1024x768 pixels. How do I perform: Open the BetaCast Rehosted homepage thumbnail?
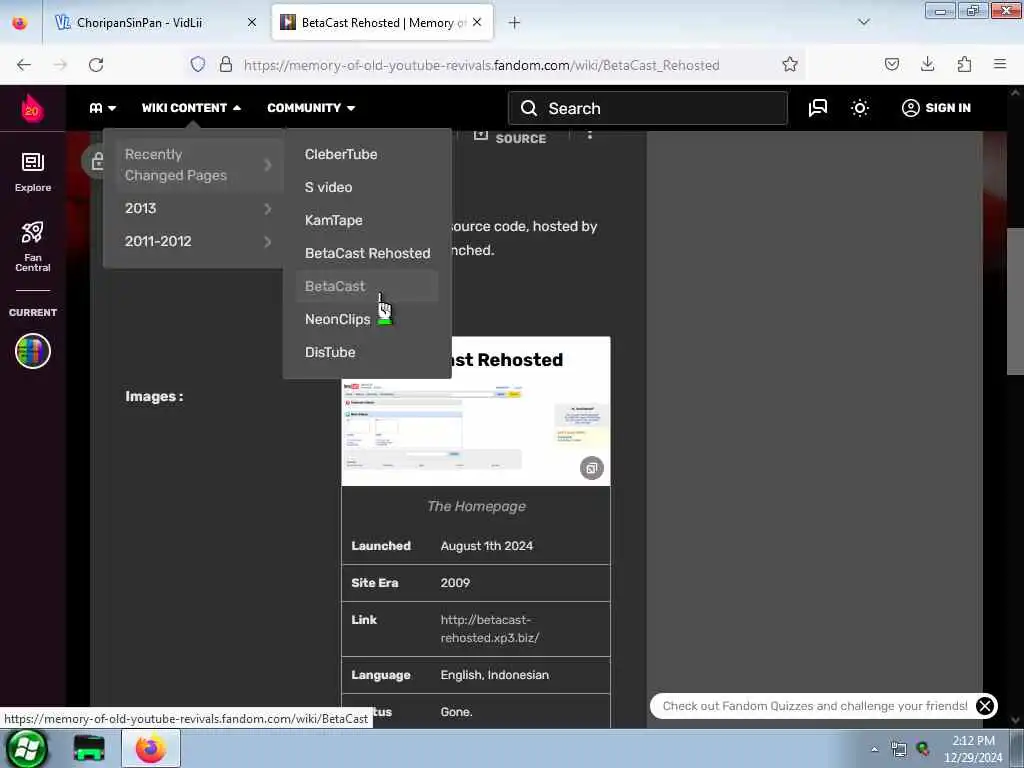tap(476, 431)
